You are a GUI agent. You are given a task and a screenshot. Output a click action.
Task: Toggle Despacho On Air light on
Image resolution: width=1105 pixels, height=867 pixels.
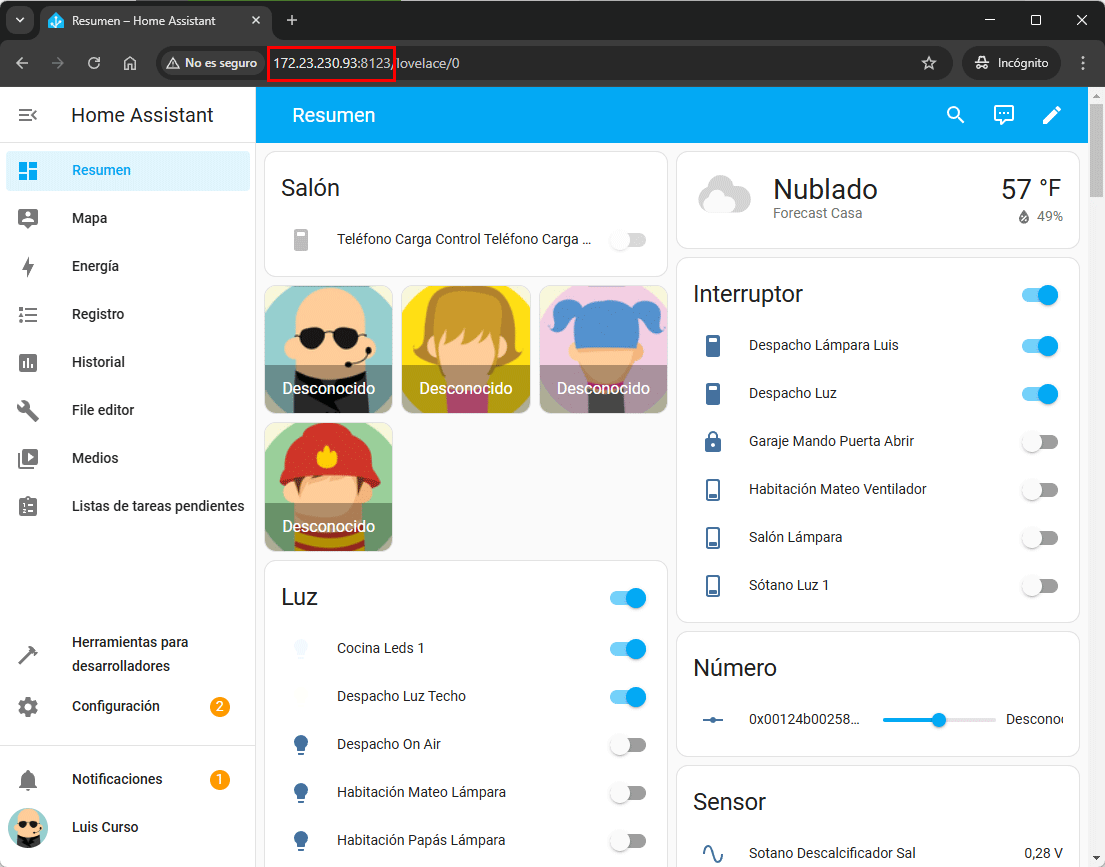point(628,745)
